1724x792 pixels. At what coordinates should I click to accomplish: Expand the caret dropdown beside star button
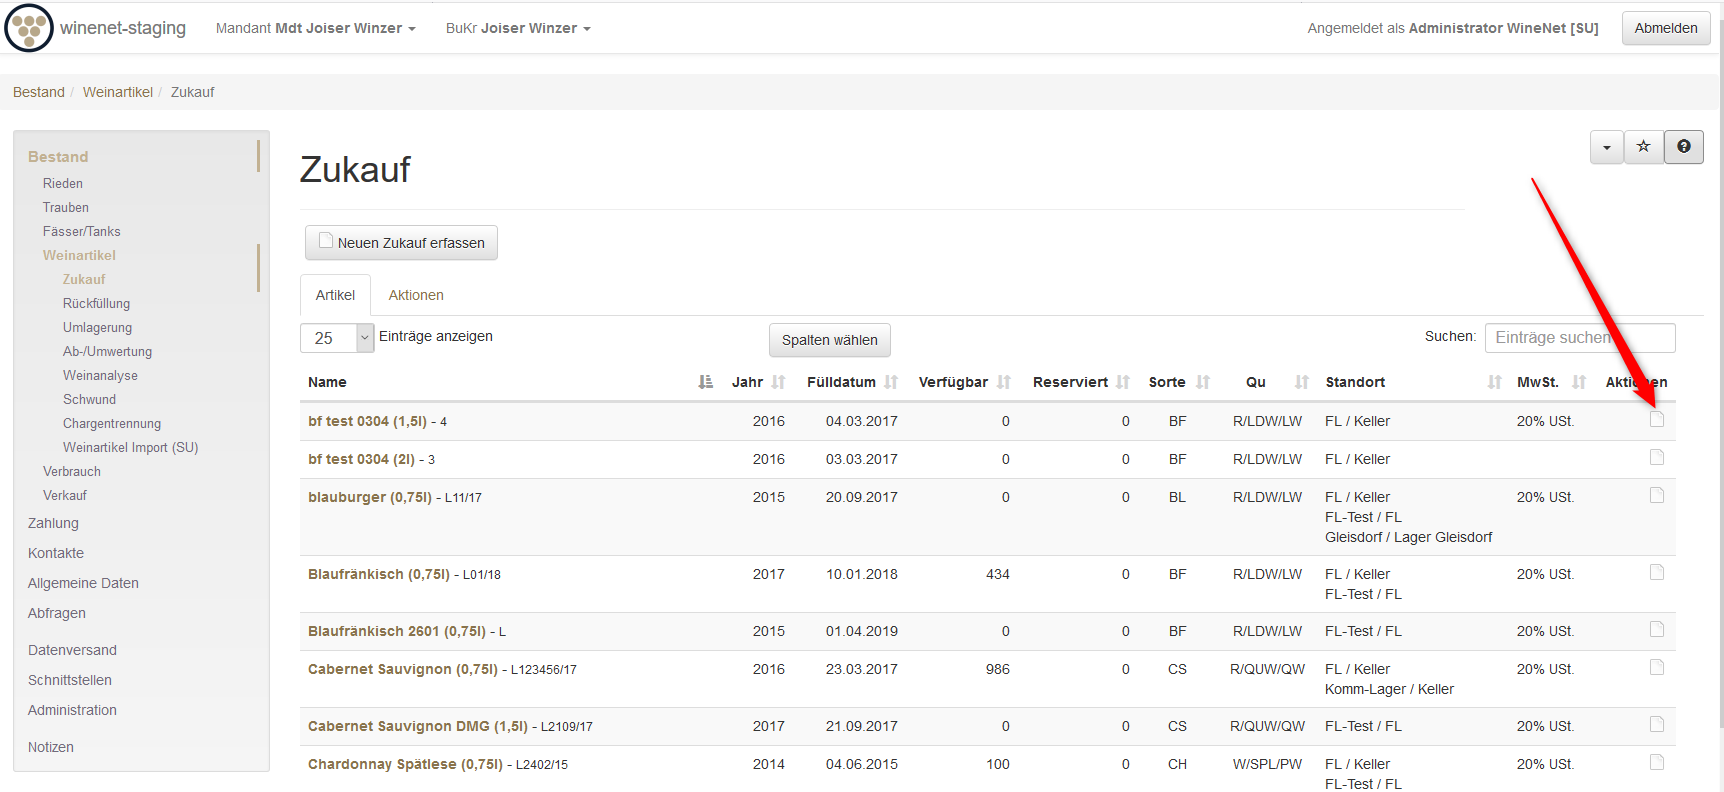click(1607, 147)
